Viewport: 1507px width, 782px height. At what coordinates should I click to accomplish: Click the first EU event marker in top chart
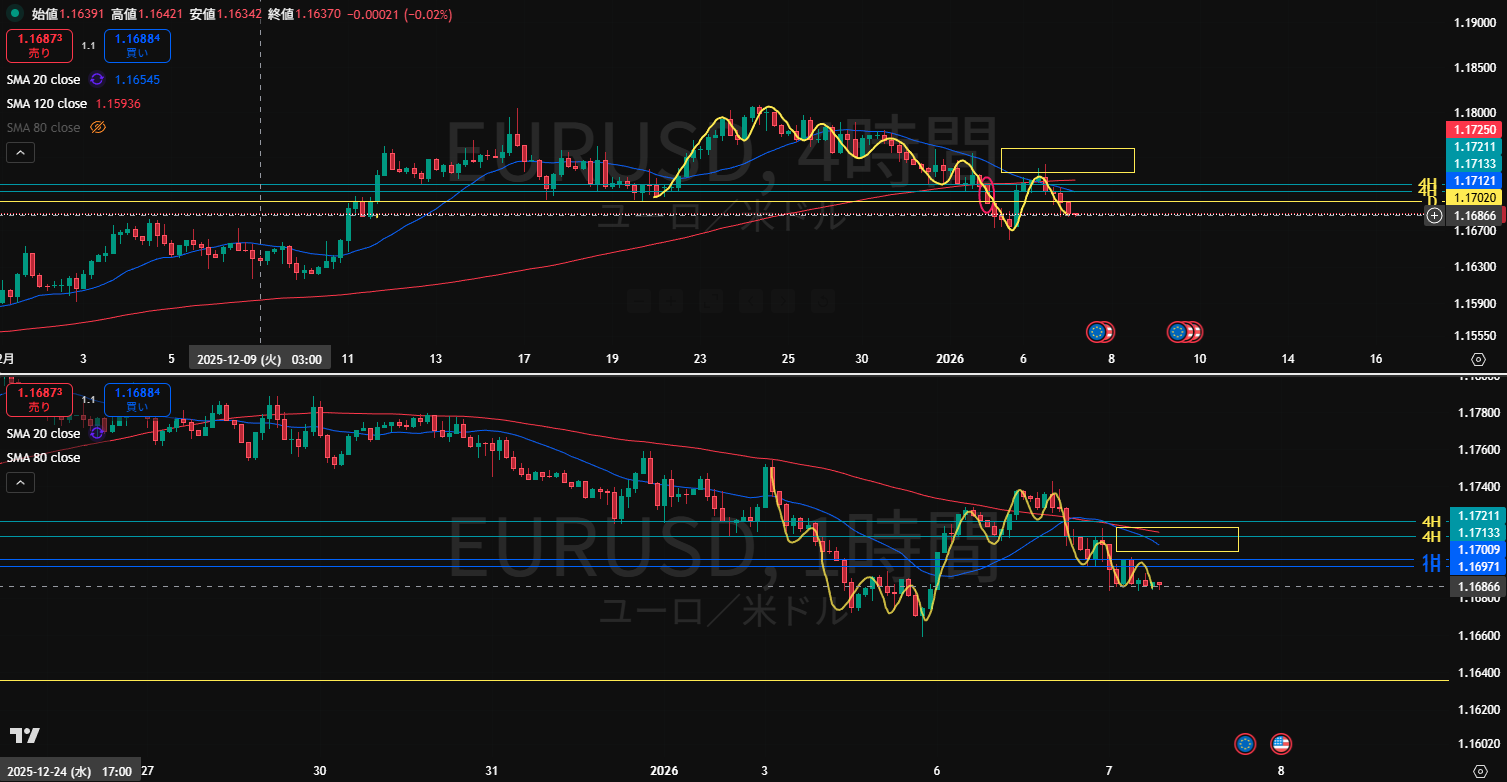(1099, 331)
